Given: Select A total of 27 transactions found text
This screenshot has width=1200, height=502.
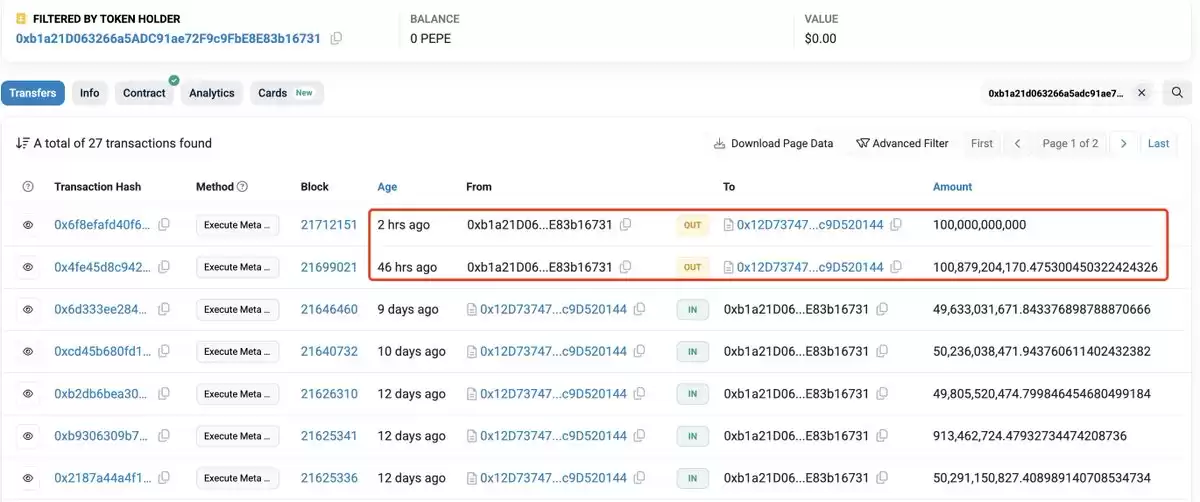Looking at the screenshot, I should (123, 143).
